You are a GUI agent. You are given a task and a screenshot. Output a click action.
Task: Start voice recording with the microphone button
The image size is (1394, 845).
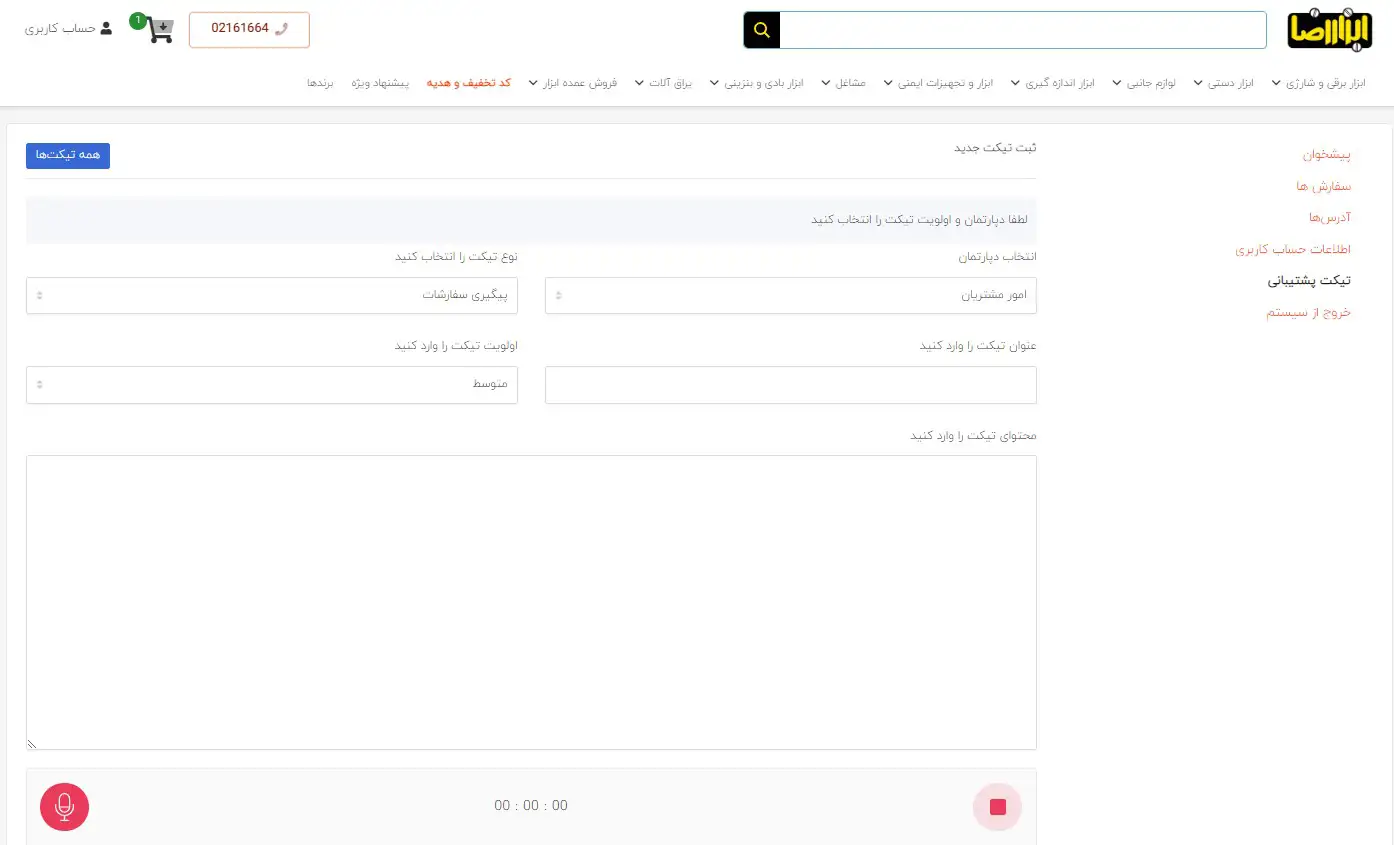click(x=65, y=806)
